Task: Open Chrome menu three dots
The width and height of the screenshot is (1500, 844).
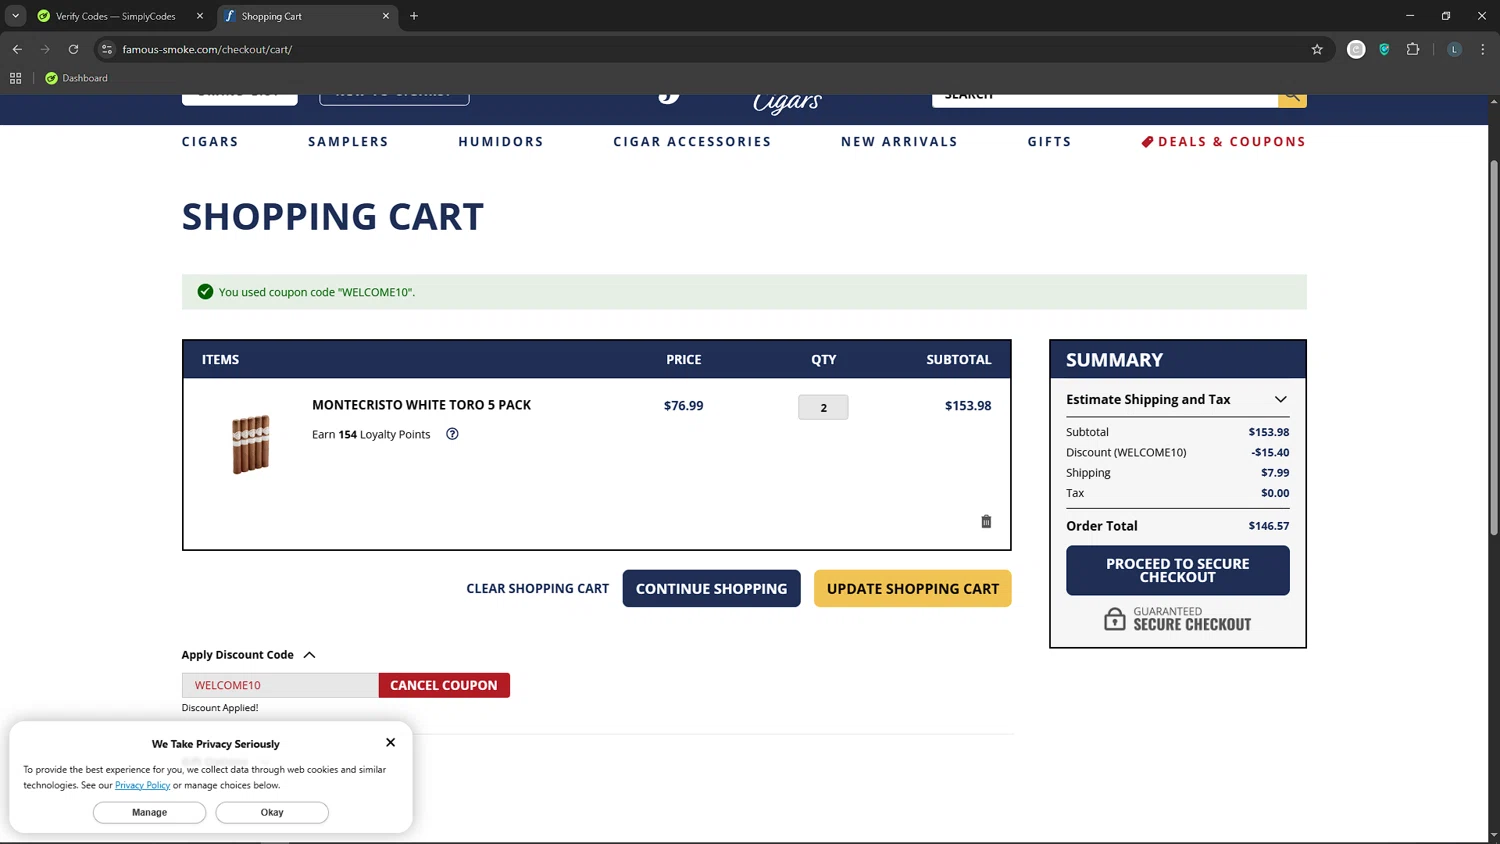Action: [1483, 49]
